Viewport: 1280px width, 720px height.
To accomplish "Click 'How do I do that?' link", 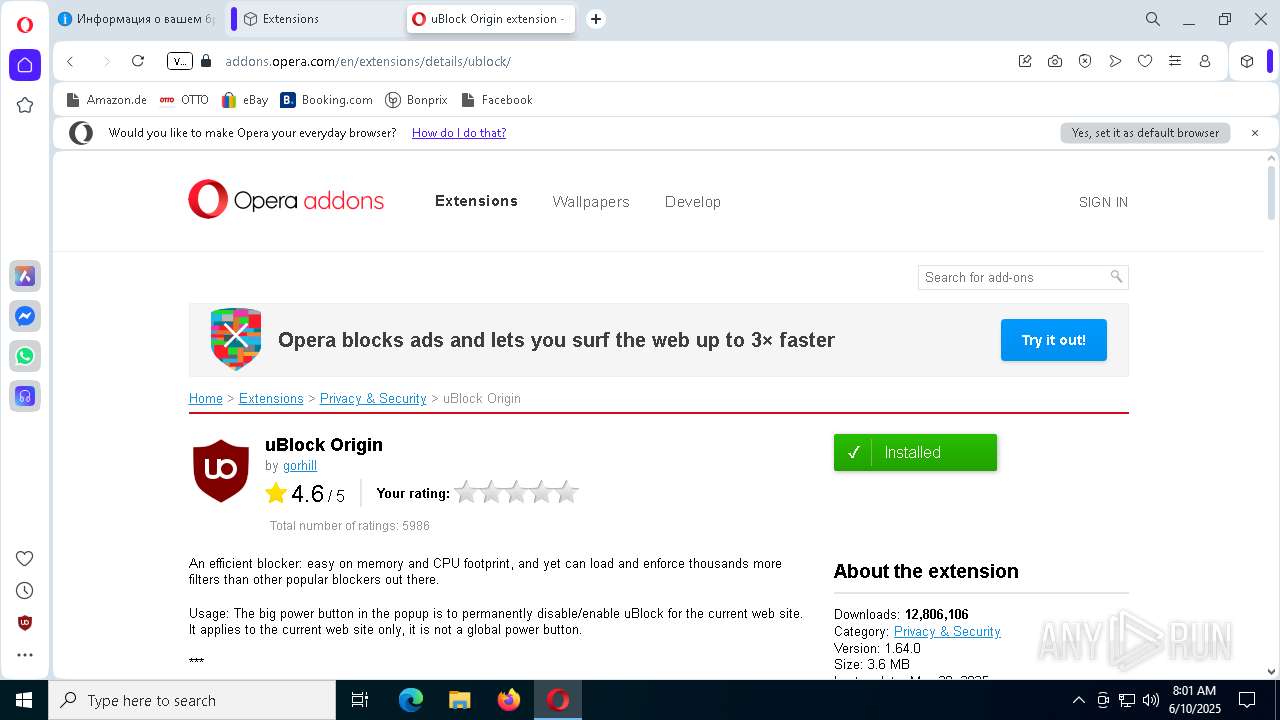I will (459, 133).
